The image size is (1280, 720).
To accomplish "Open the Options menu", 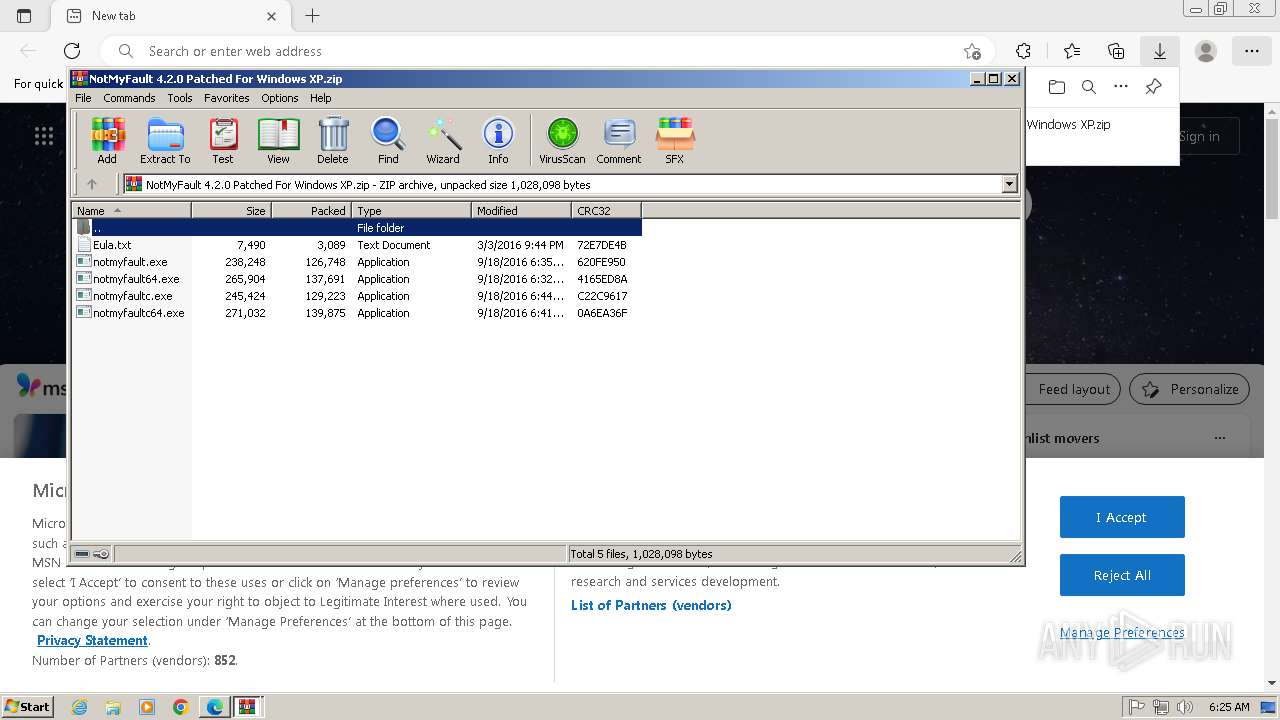I will click(280, 98).
